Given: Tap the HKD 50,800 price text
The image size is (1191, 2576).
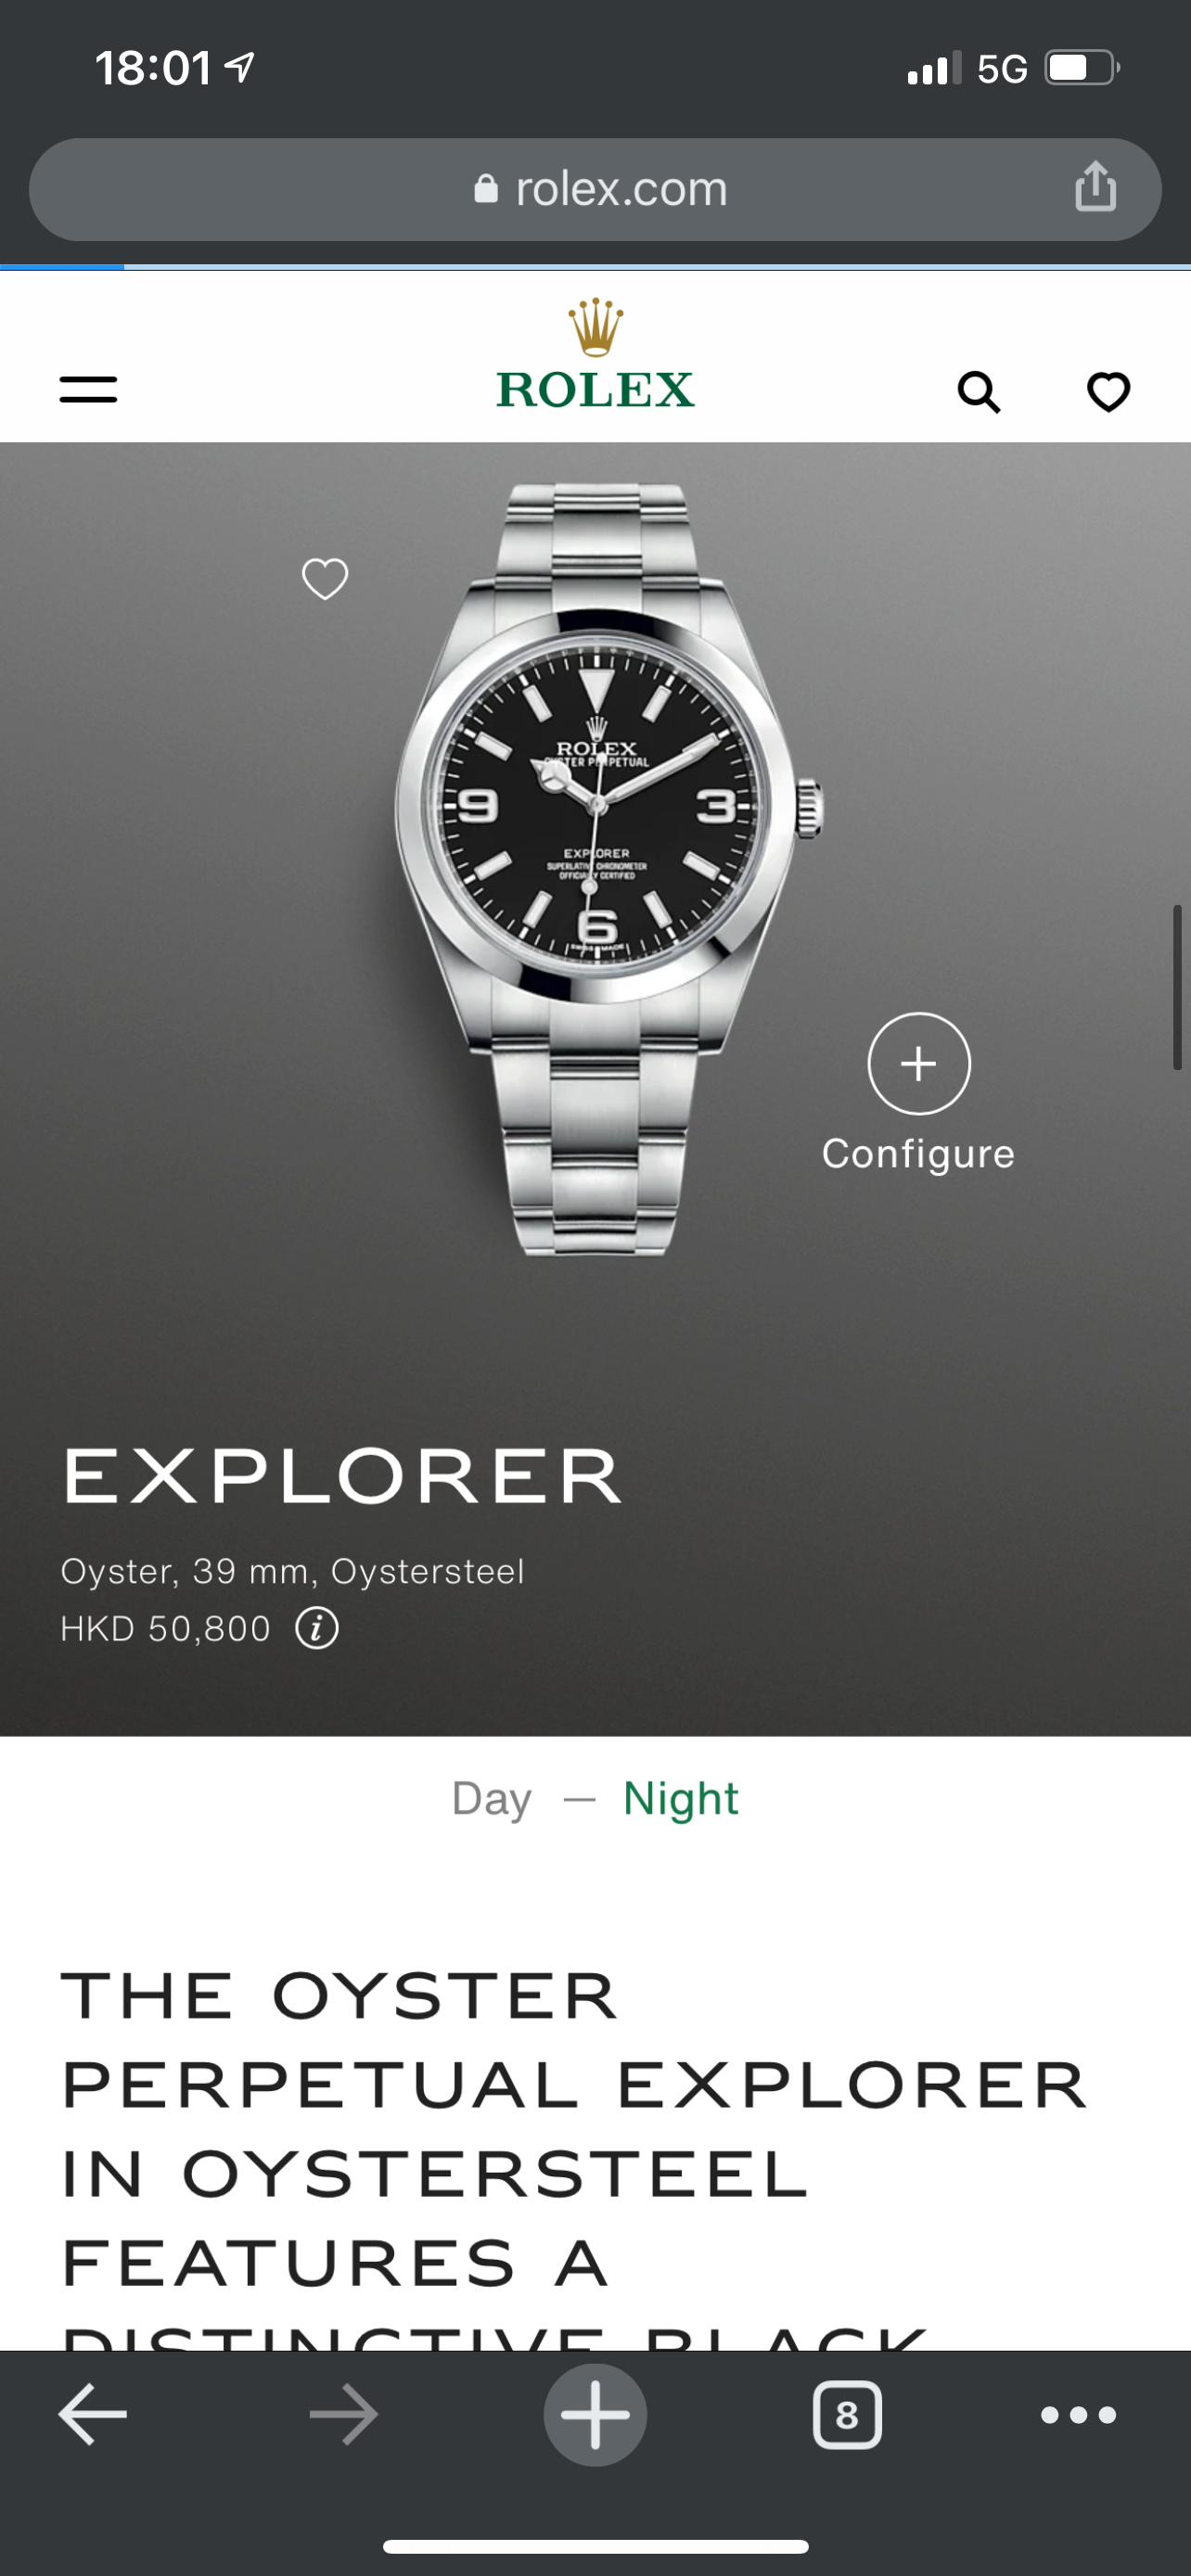Looking at the screenshot, I should [x=166, y=1629].
